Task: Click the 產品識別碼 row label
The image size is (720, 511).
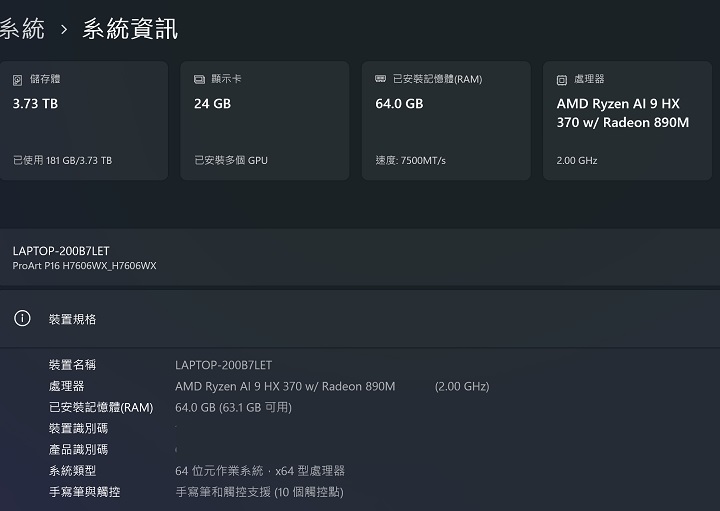Action: (79, 449)
